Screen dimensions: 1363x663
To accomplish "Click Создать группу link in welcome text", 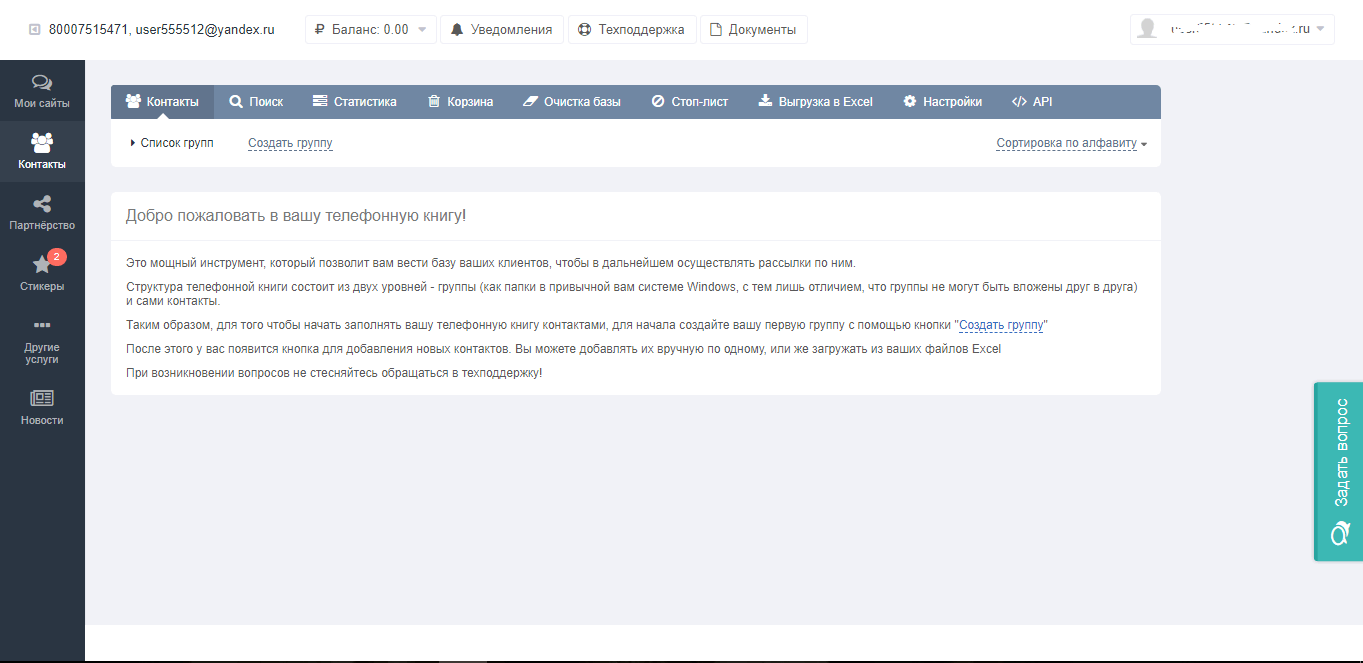I will (1001, 325).
